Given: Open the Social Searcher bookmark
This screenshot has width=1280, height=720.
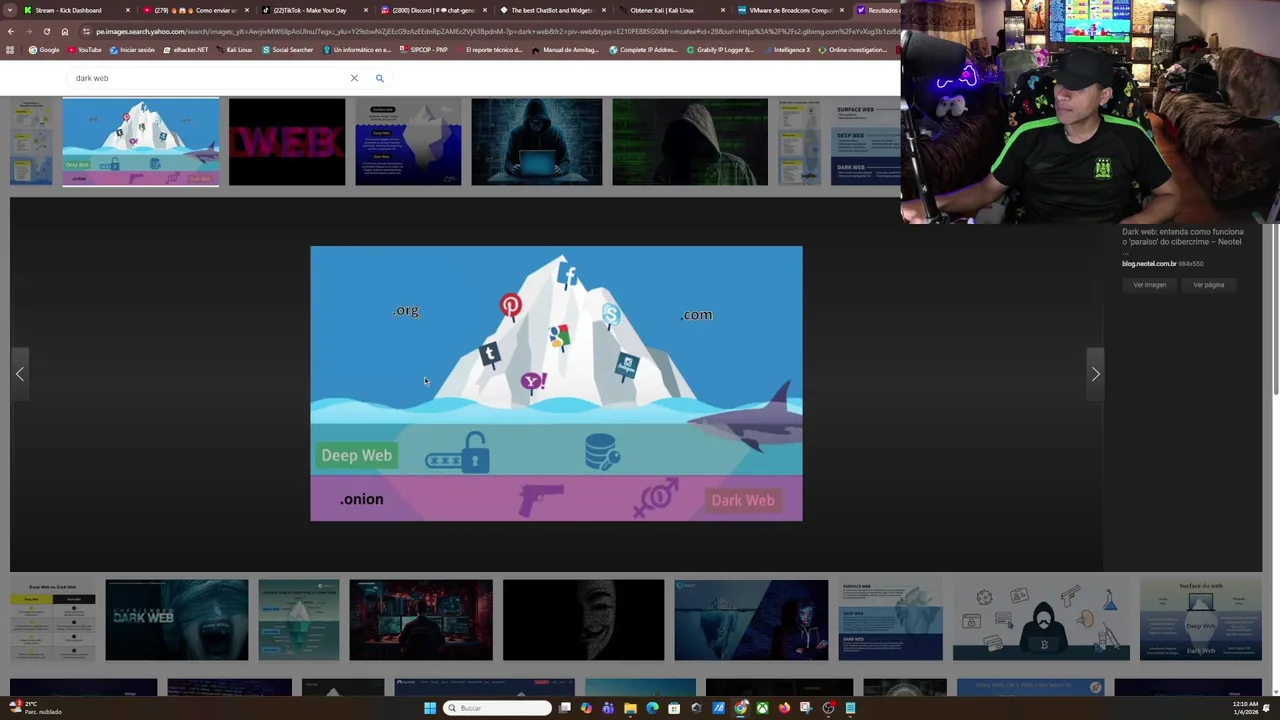Looking at the screenshot, I should (x=288, y=50).
